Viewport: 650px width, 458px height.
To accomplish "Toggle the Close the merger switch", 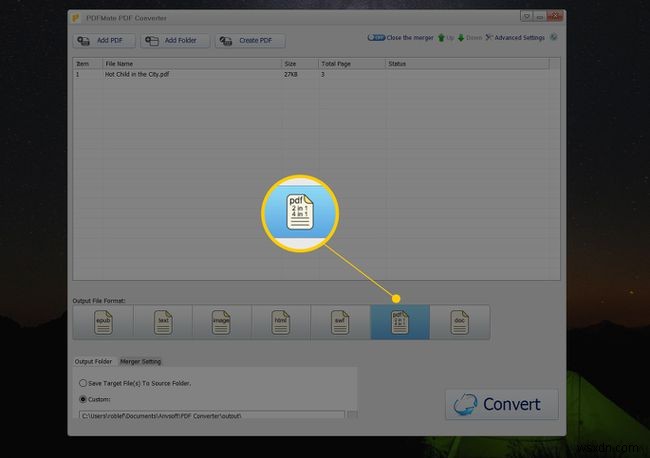I will (376, 38).
